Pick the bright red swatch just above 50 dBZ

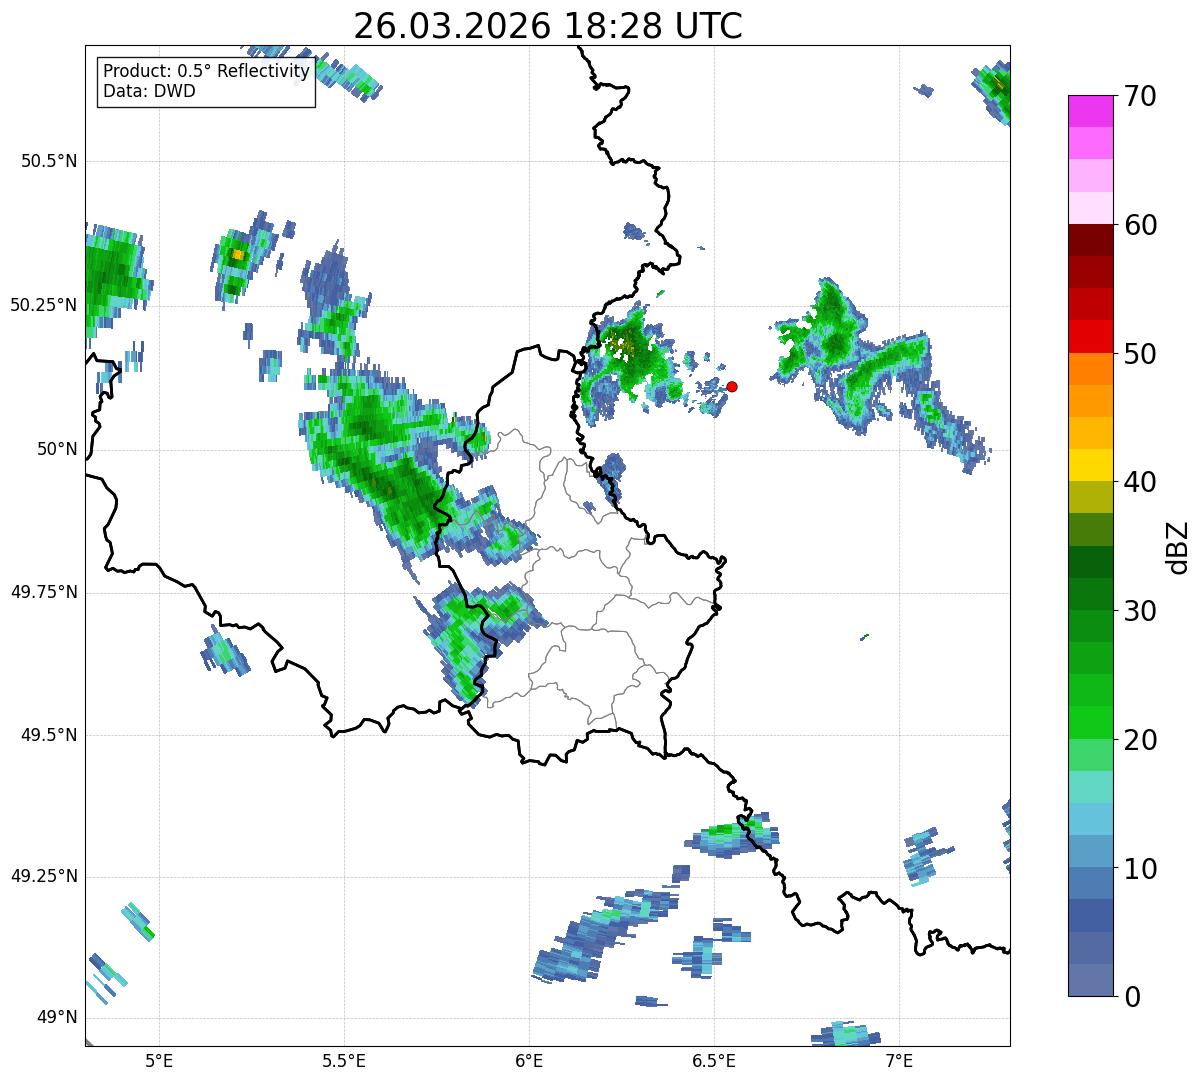1090,337
